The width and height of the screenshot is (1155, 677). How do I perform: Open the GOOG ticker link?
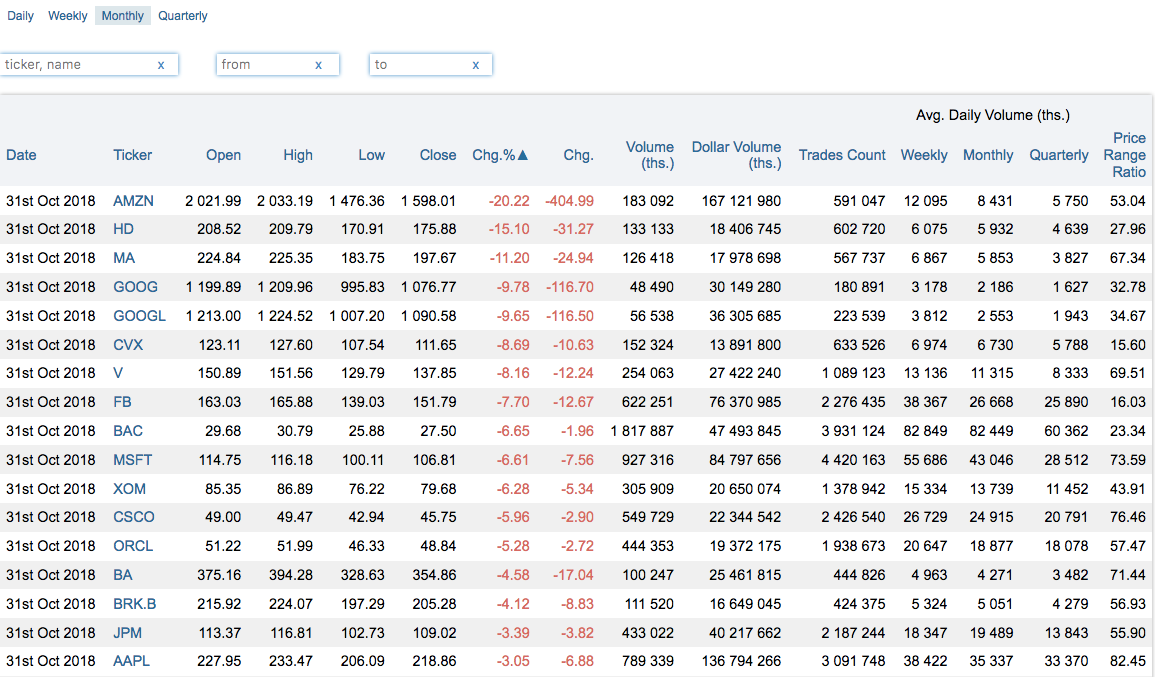[x=136, y=287]
